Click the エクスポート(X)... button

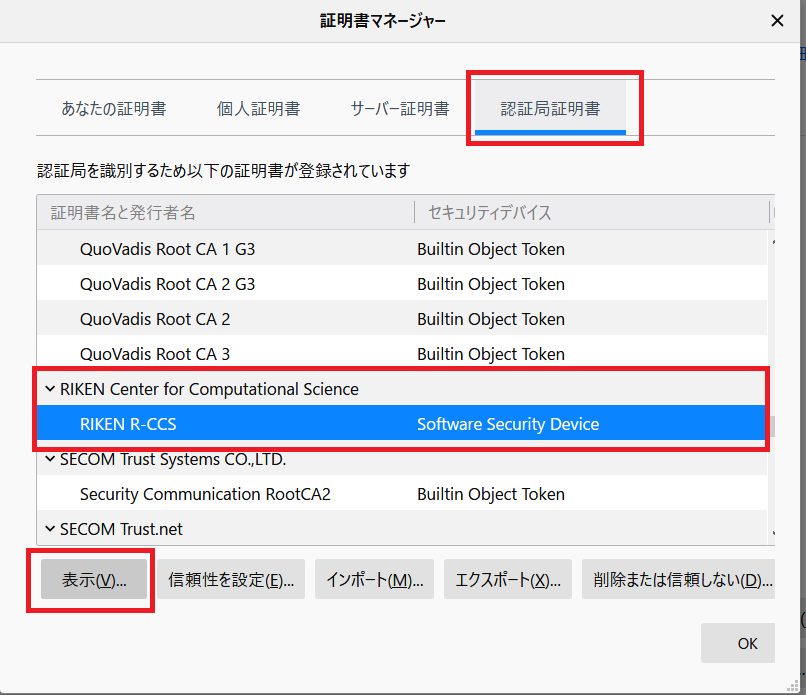tap(507, 580)
